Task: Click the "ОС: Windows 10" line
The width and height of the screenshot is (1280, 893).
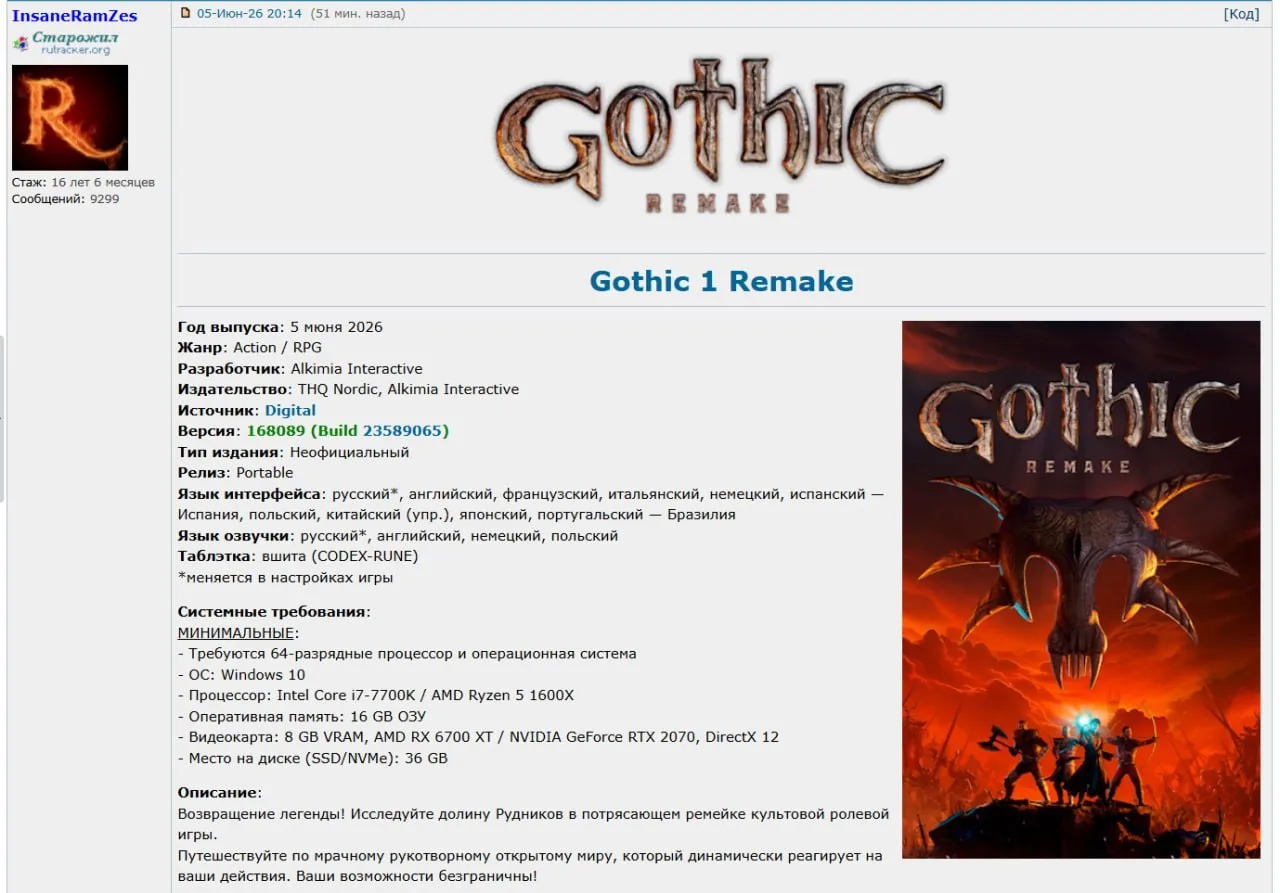Action: [242, 675]
